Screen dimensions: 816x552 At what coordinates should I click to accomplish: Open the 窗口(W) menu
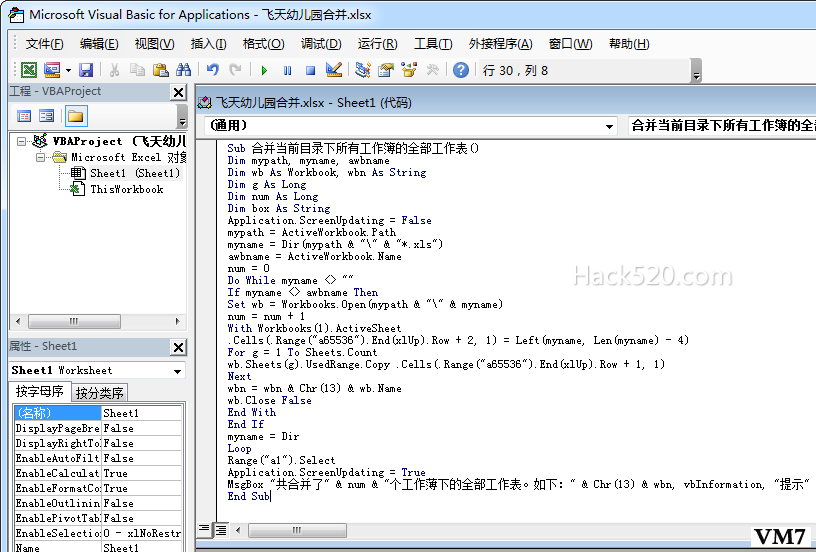570,44
